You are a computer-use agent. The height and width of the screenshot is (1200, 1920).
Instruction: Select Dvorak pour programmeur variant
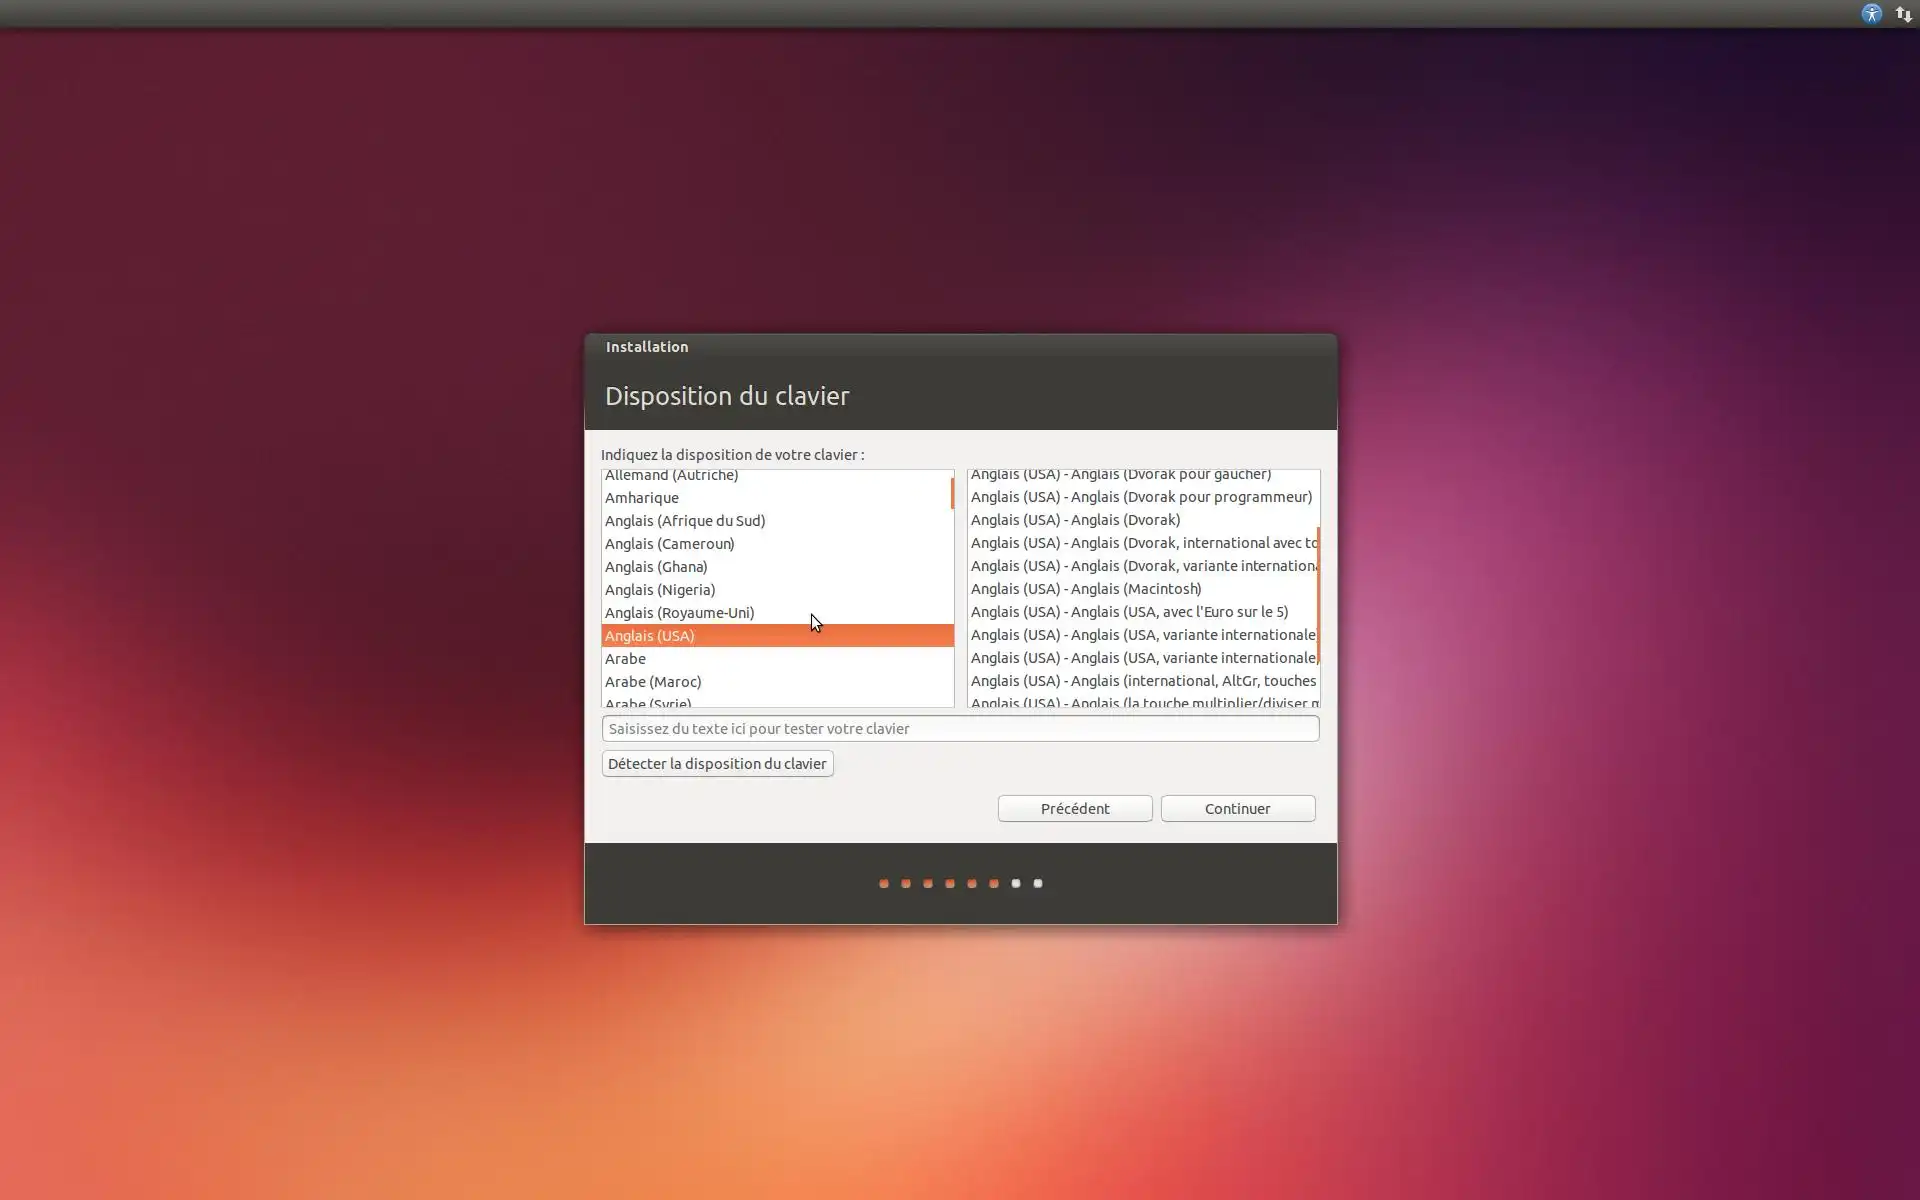pos(1141,497)
